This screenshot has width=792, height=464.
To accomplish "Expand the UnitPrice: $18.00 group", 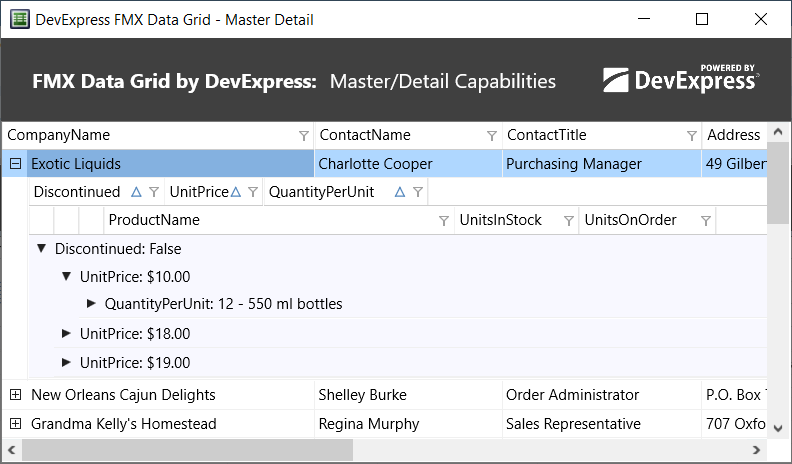I will click(66, 333).
